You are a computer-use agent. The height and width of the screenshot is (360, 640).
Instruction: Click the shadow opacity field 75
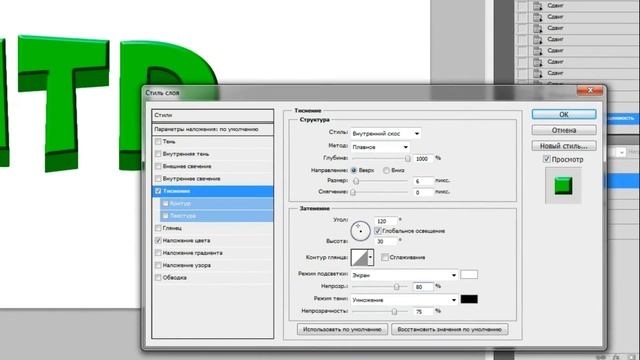(x=422, y=311)
